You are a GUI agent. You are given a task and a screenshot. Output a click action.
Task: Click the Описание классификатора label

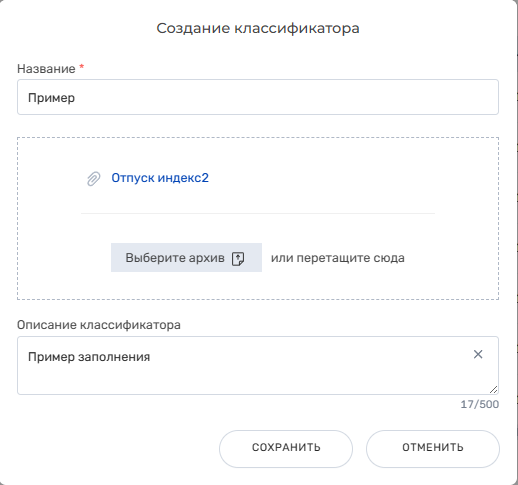click(x=99, y=325)
